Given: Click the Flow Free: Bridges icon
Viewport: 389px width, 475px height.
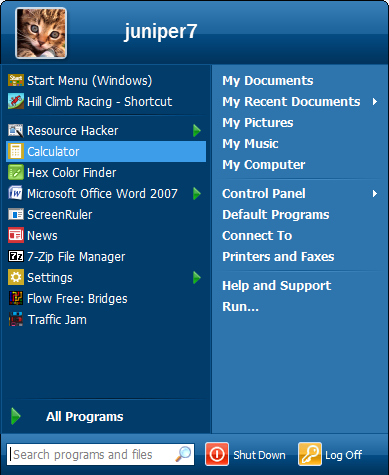Looking at the screenshot, I should [x=16, y=298].
